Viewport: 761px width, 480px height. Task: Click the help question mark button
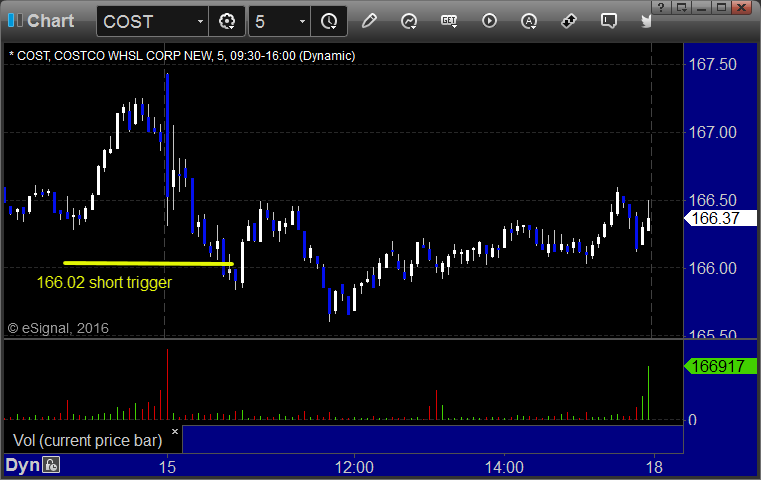tap(661, 7)
